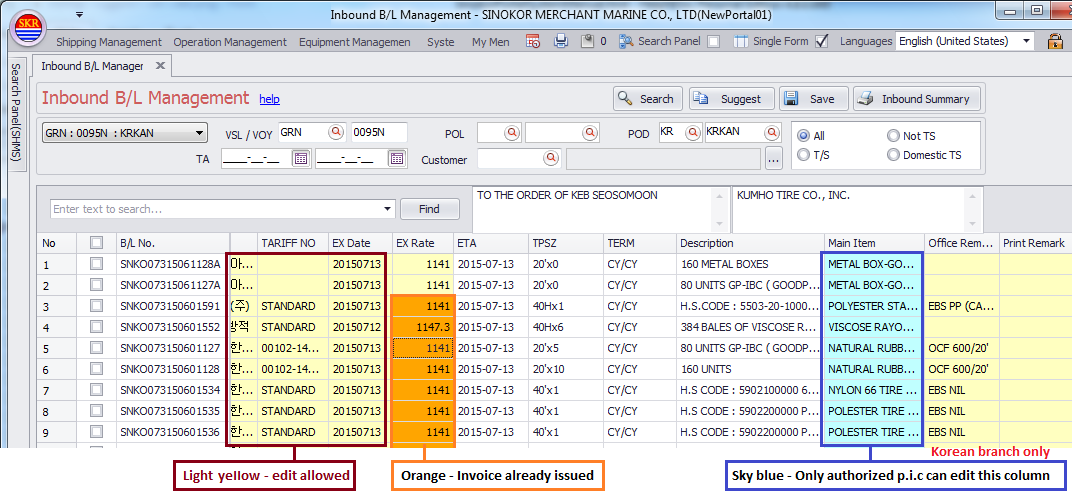1072x493 pixels.
Task: Expand the search text dropdown arrow
Action: (388, 209)
